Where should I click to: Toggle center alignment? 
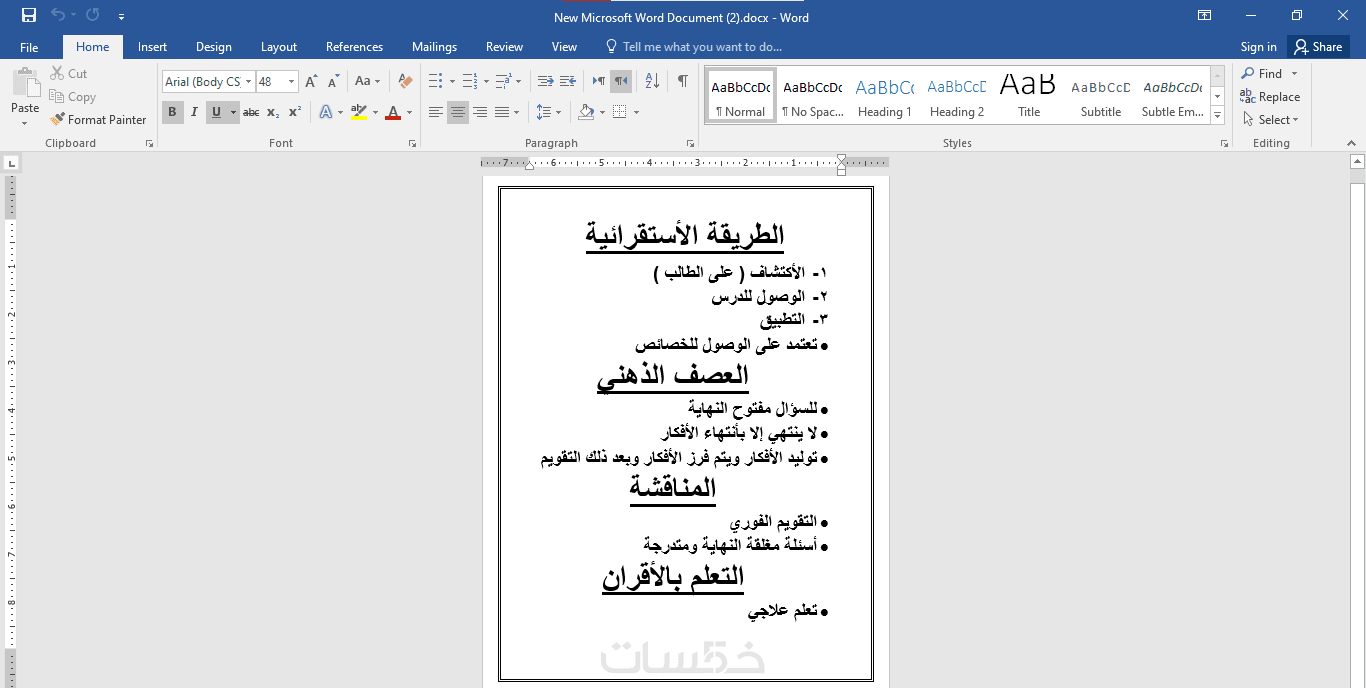[458, 112]
